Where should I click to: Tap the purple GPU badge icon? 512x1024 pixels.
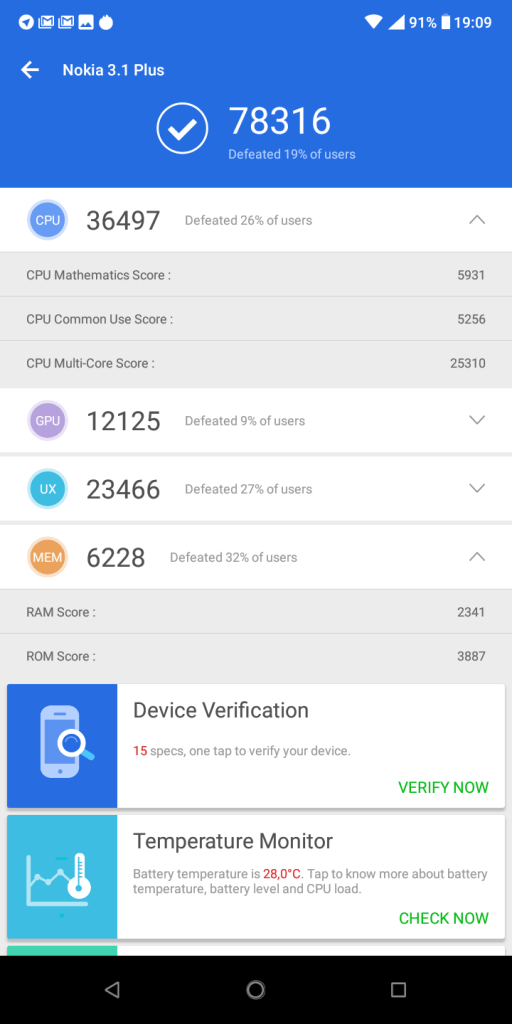(x=48, y=421)
